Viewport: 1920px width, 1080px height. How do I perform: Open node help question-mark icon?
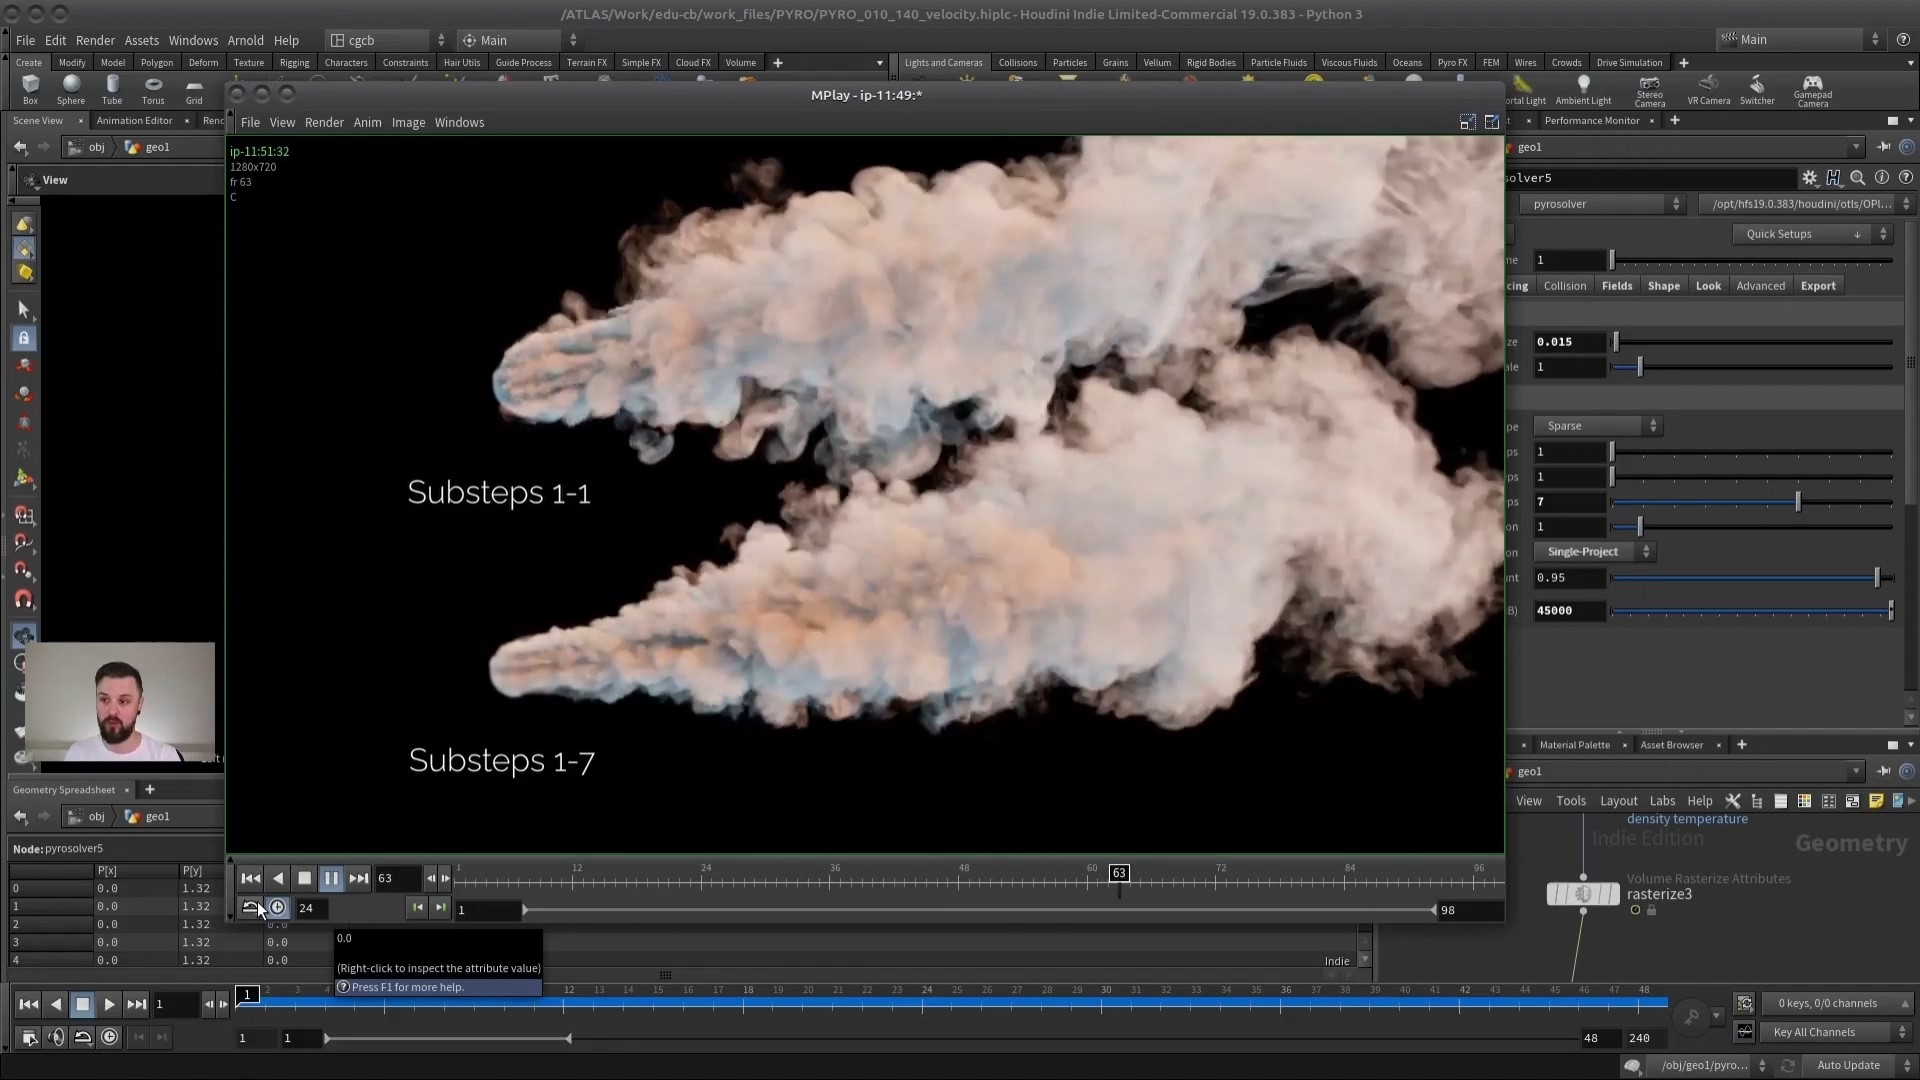[1906, 178]
